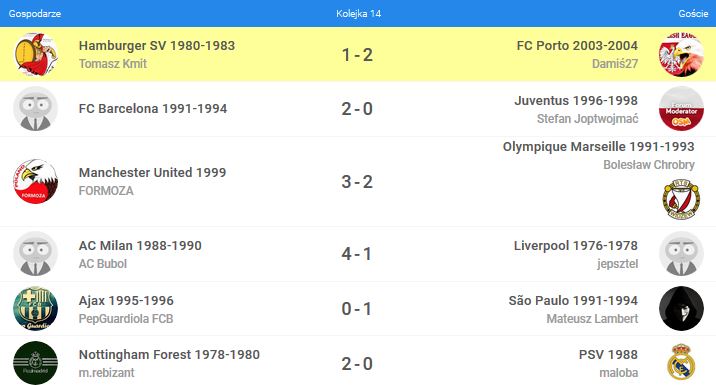Viewport: 716px width, 385px height.
Task: Open m.rebizant's dark green avatar
Action: pyautogui.click(x=36, y=363)
